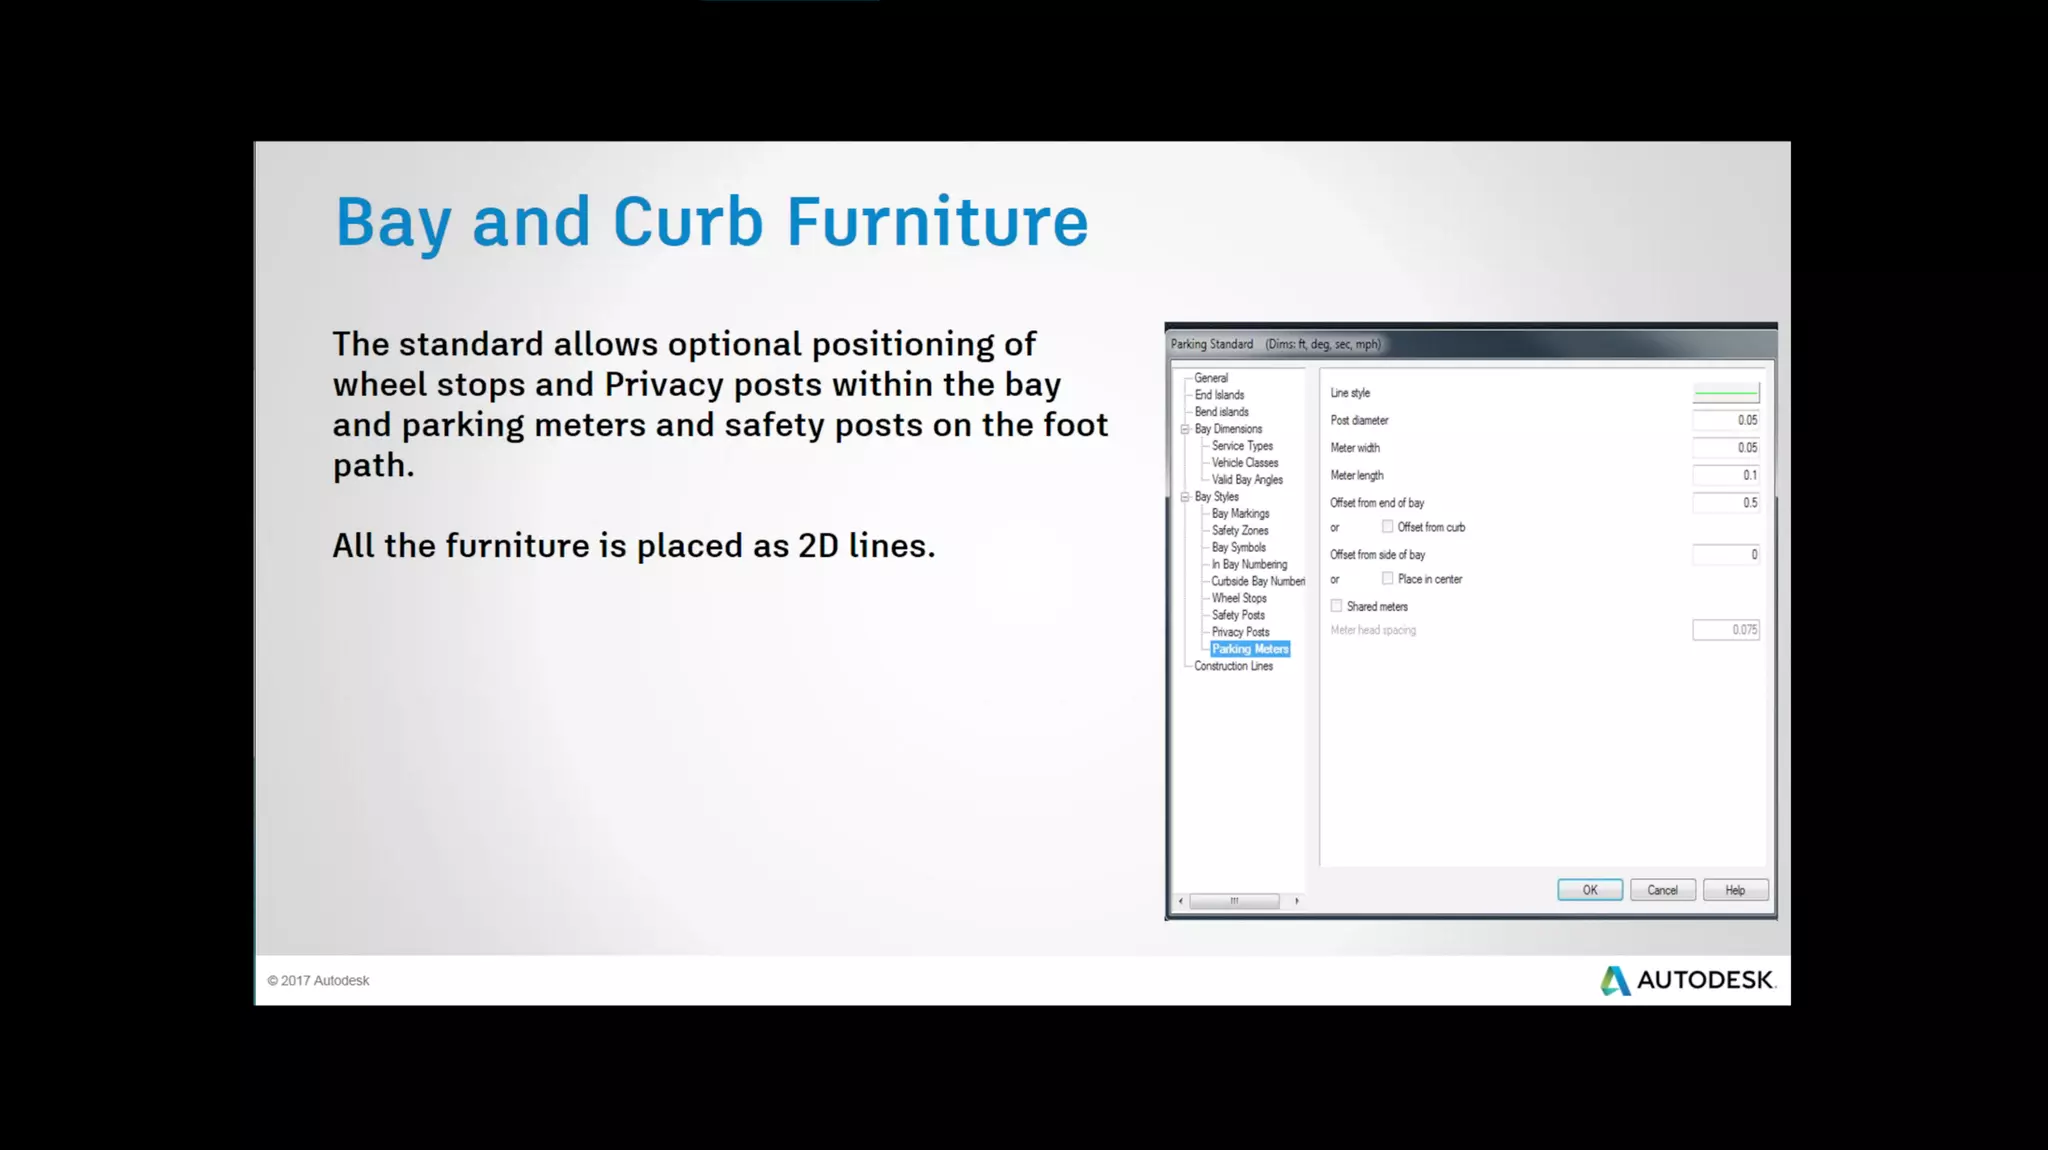Screen dimensions: 2048x1150
Task: Select Privacy Posts tree item
Action: click(1240, 633)
